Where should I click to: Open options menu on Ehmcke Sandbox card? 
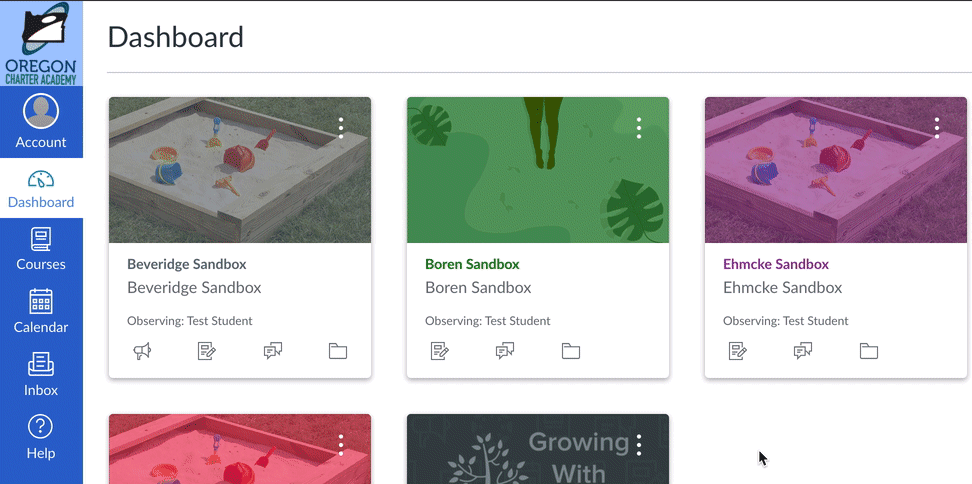(x=937, y=128)
